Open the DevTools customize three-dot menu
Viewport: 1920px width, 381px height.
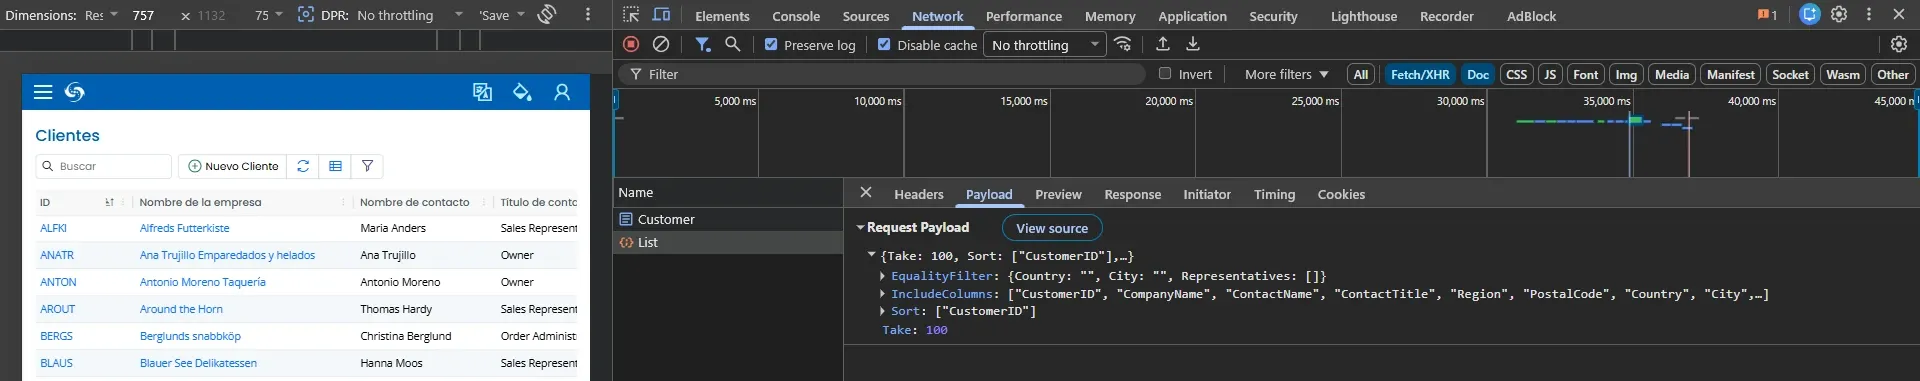point(1869,15)
